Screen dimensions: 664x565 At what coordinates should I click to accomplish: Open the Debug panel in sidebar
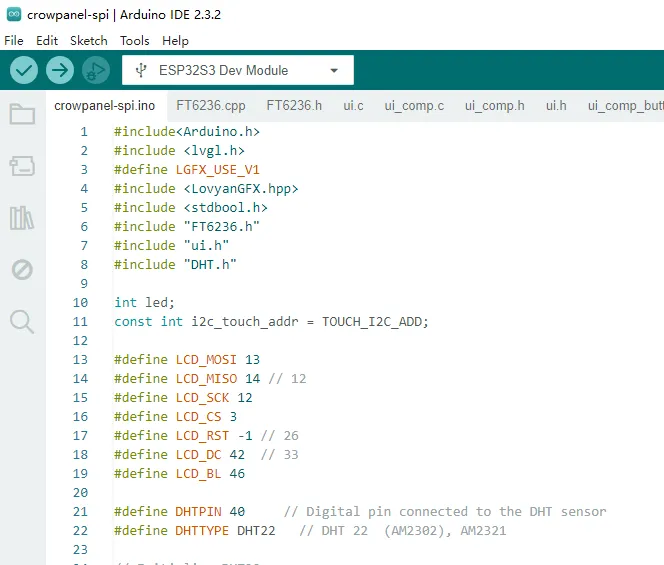coord(22,270)
